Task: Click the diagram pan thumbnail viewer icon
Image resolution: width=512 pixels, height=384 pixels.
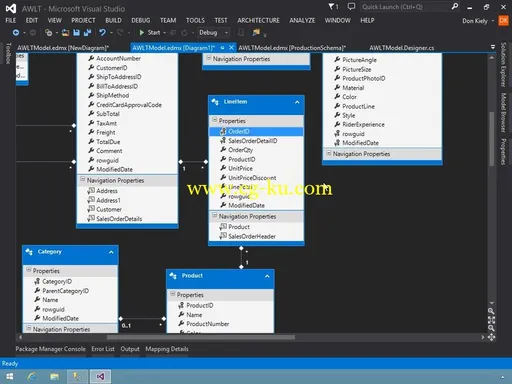Action: pos(491,337)
